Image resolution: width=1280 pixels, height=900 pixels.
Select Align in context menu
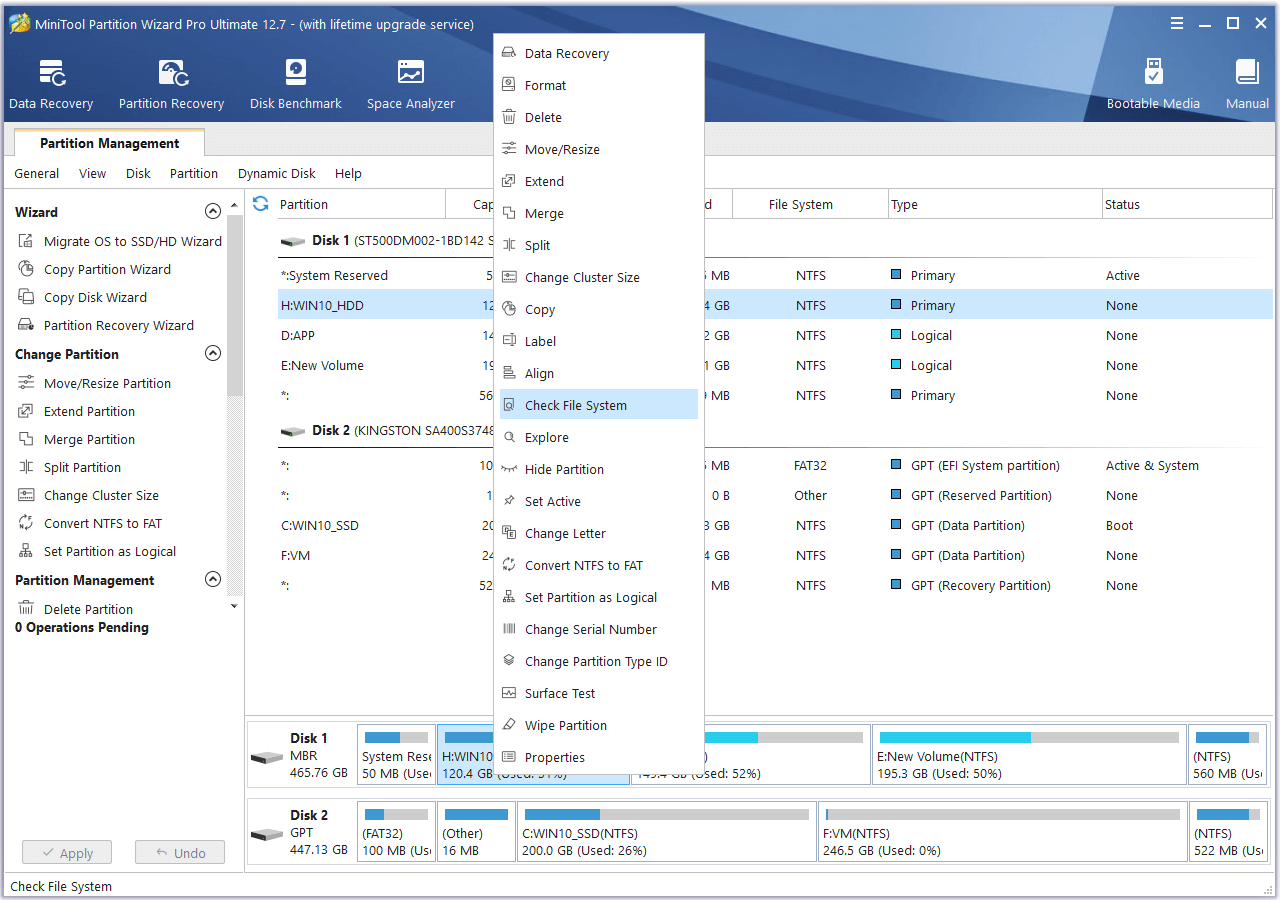pyautogui.click(x=599, y=374)
